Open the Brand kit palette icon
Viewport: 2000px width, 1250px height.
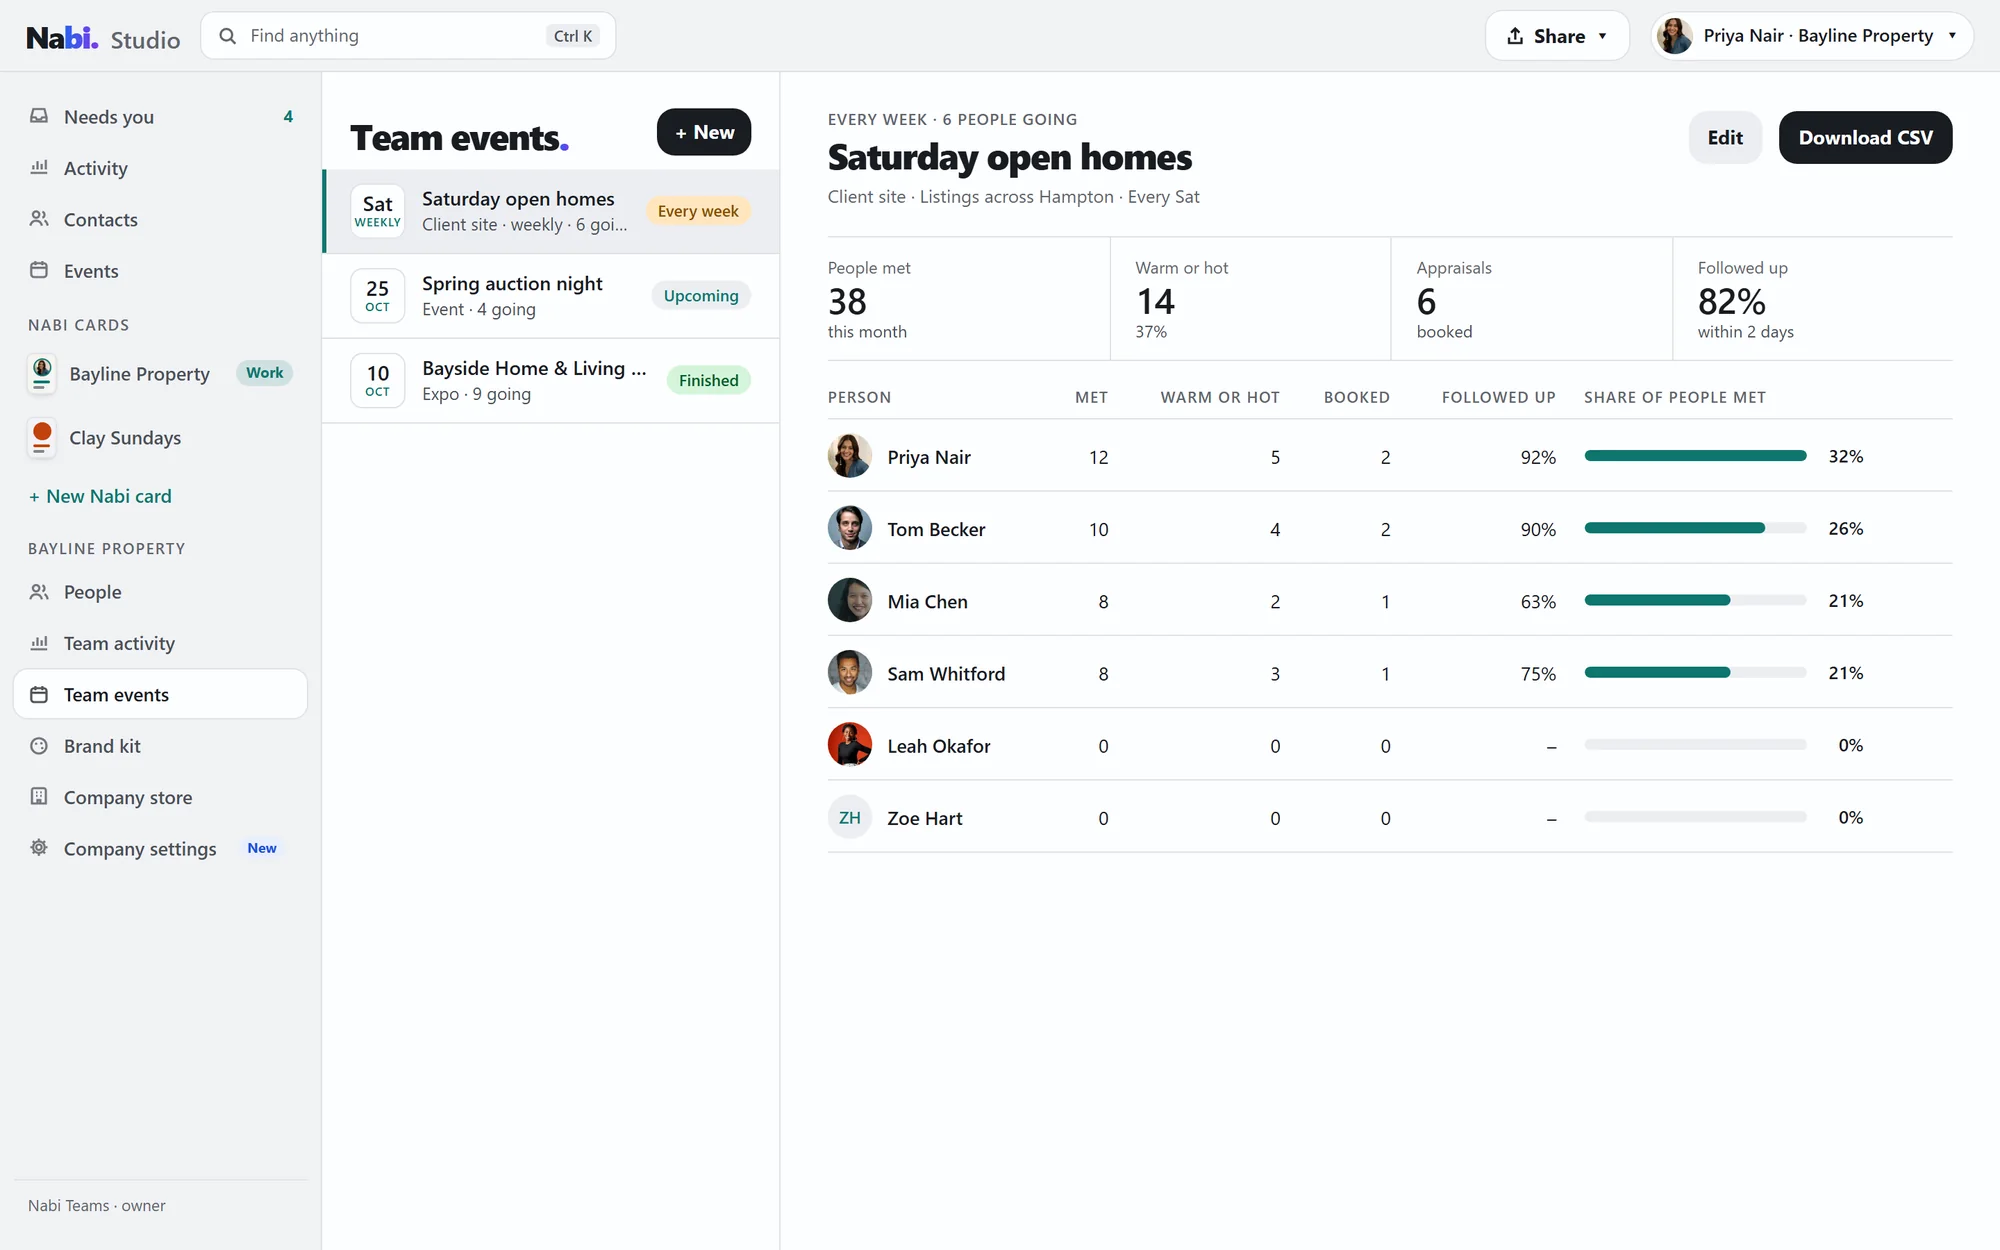click(39, 746)
